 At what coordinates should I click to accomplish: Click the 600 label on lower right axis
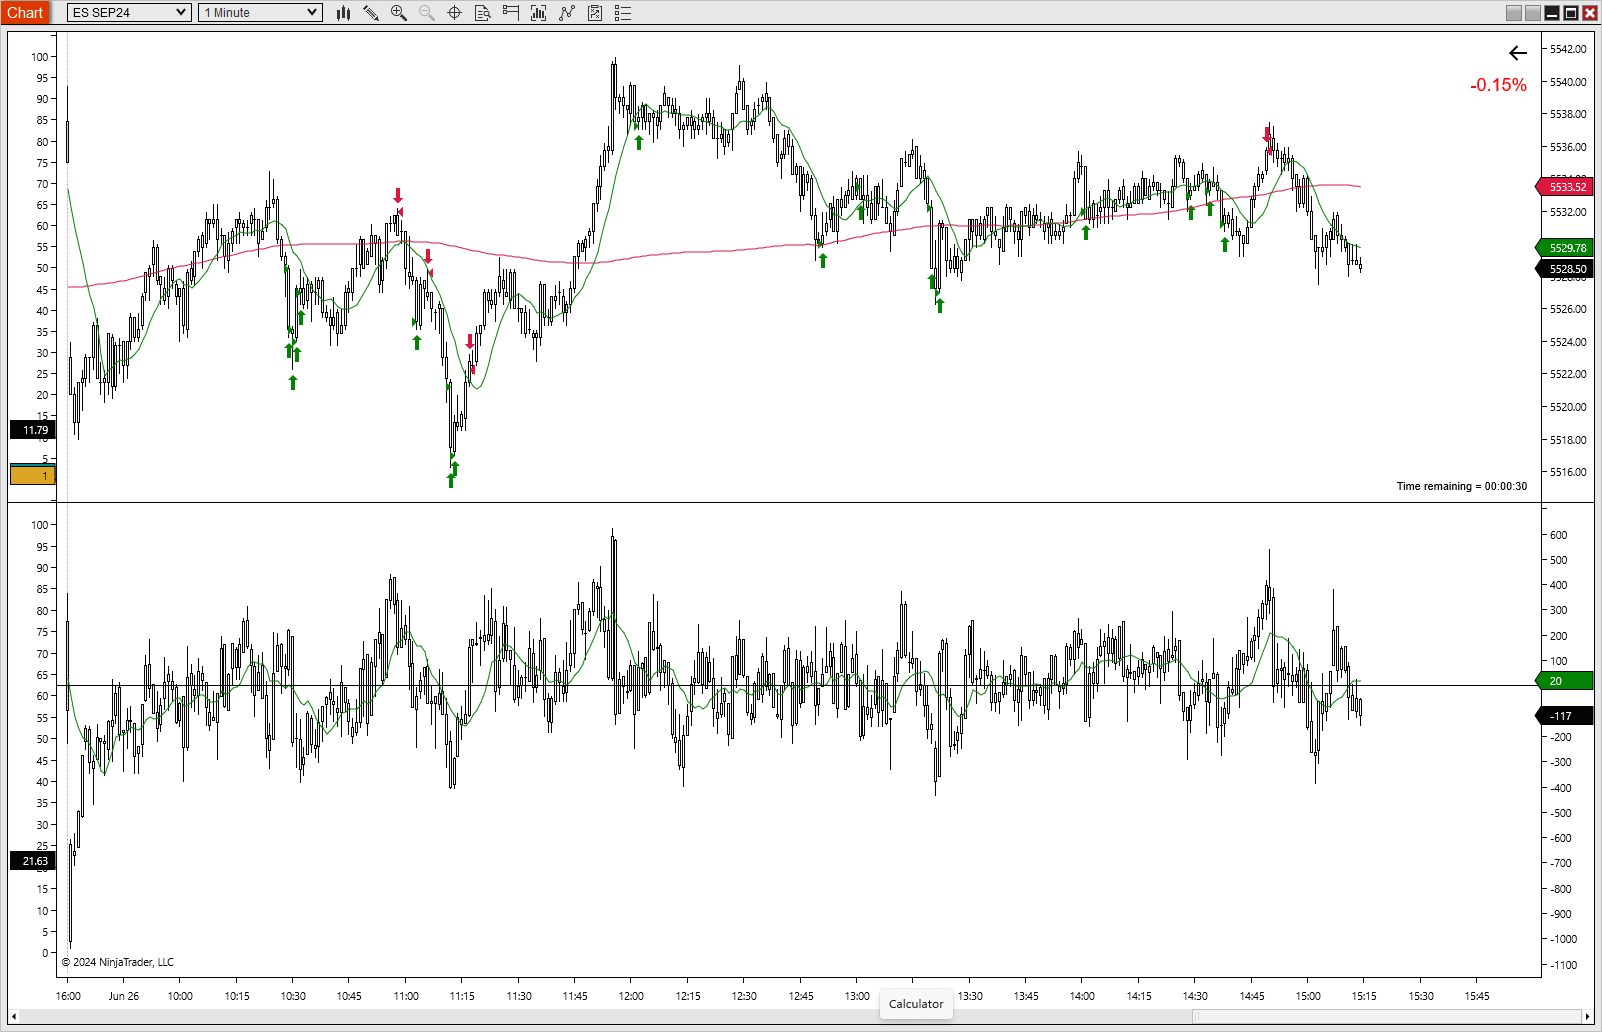point(1559,535)
